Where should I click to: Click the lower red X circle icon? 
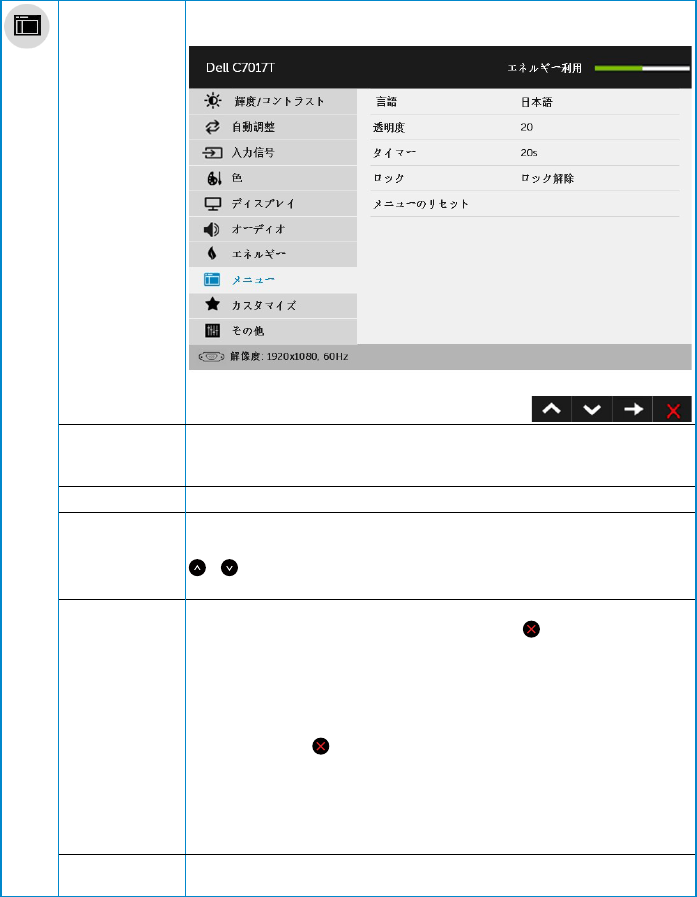tap(320, 746)
